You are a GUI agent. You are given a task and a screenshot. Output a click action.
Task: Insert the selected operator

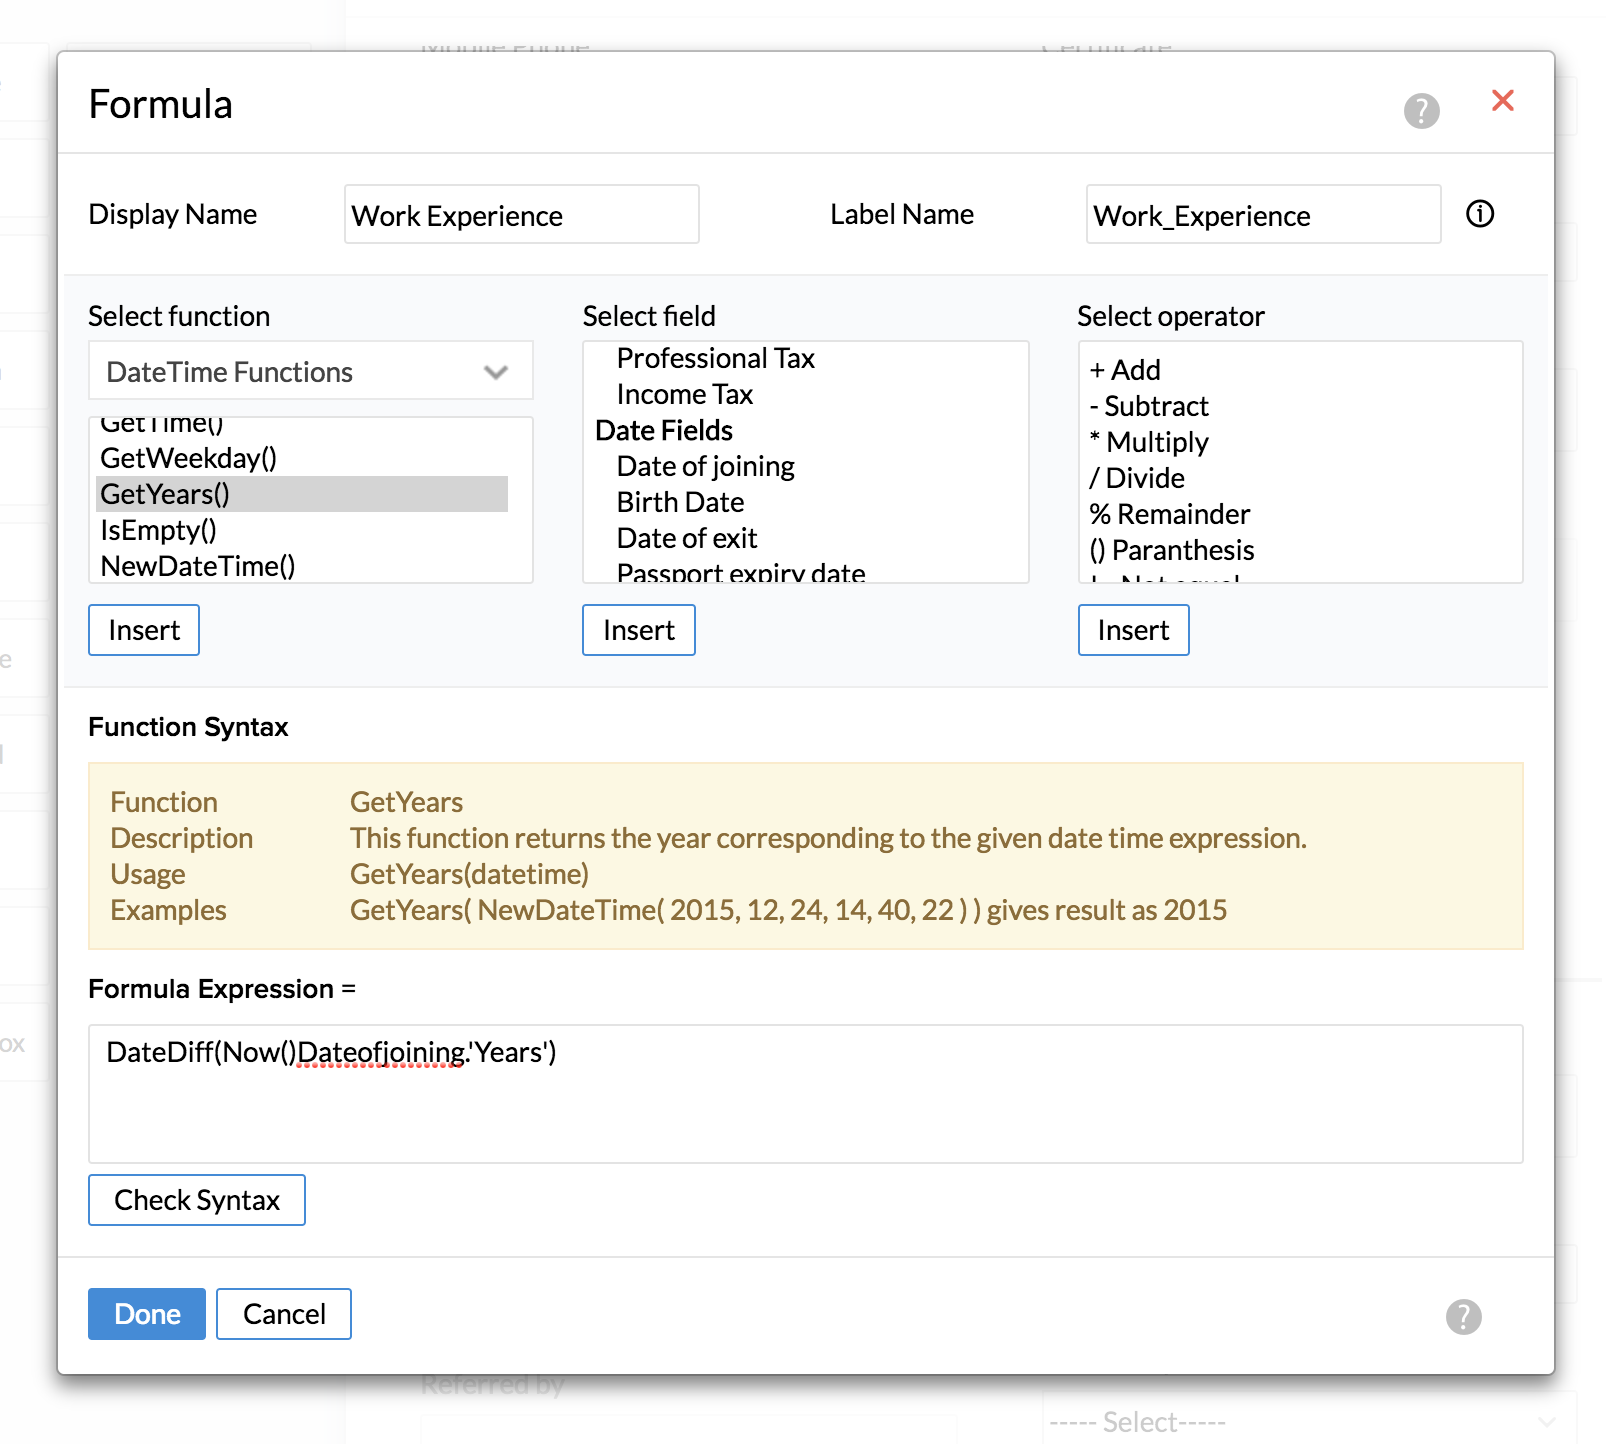click(x=1133, y=630)
